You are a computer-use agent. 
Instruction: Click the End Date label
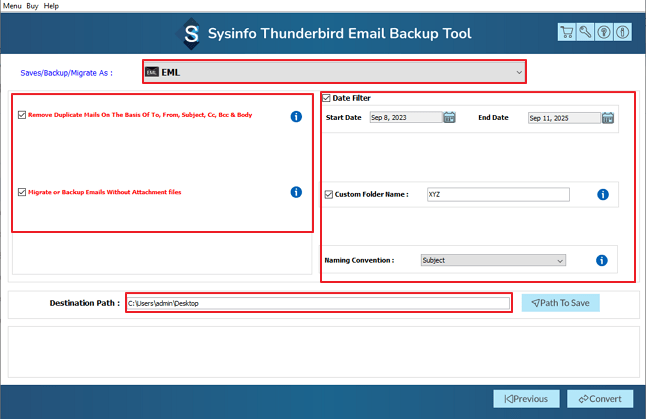point(493,117)
